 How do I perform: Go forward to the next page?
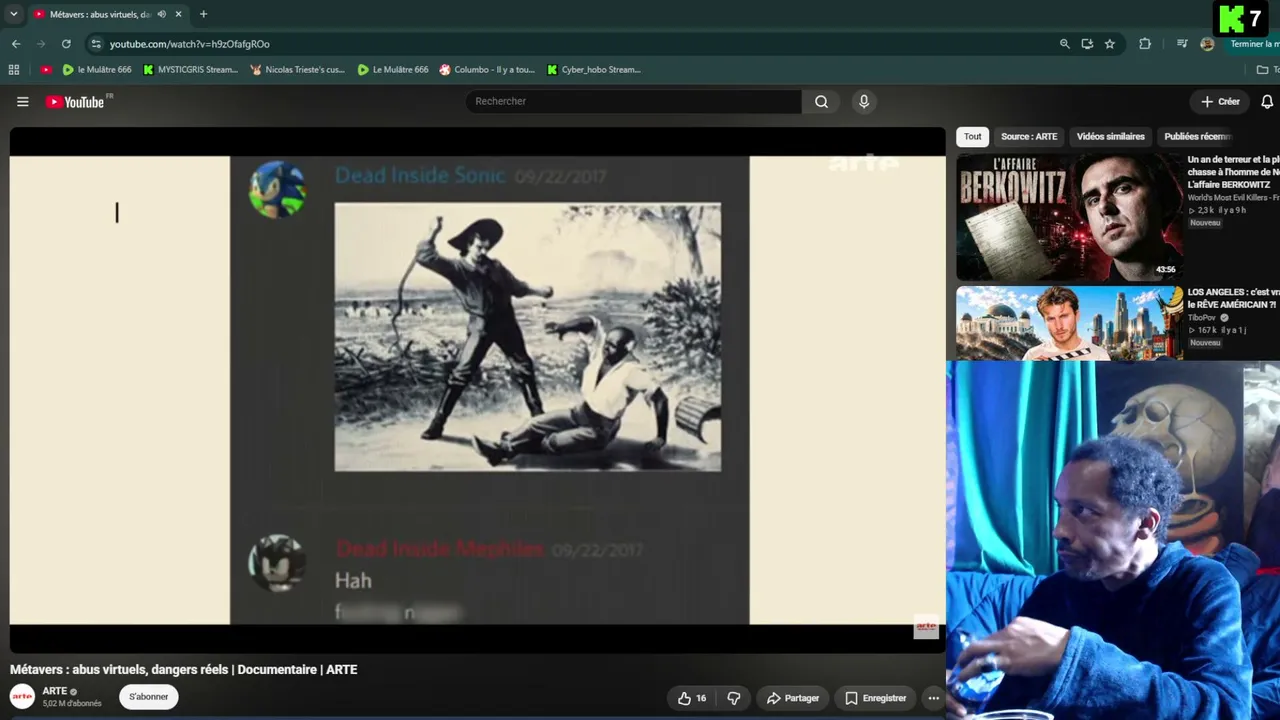pos(41,44)
